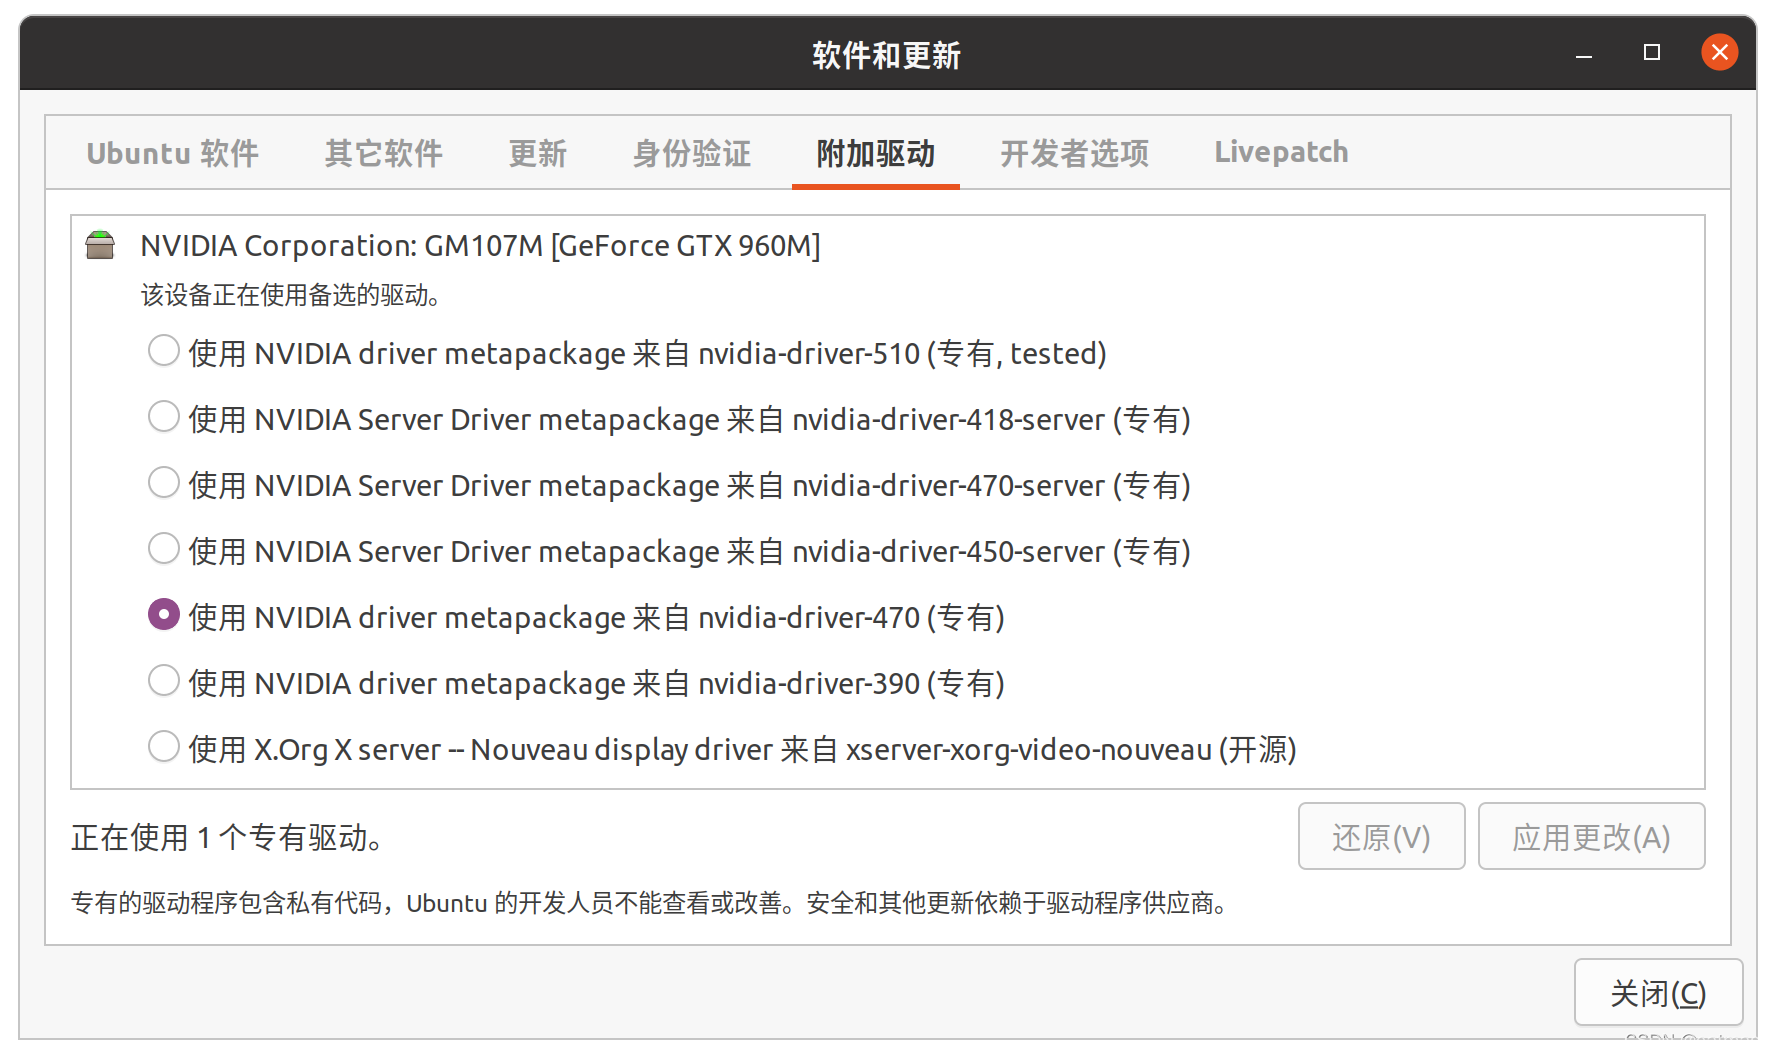Click the 软件和更新 window title

tap(886, 55)
